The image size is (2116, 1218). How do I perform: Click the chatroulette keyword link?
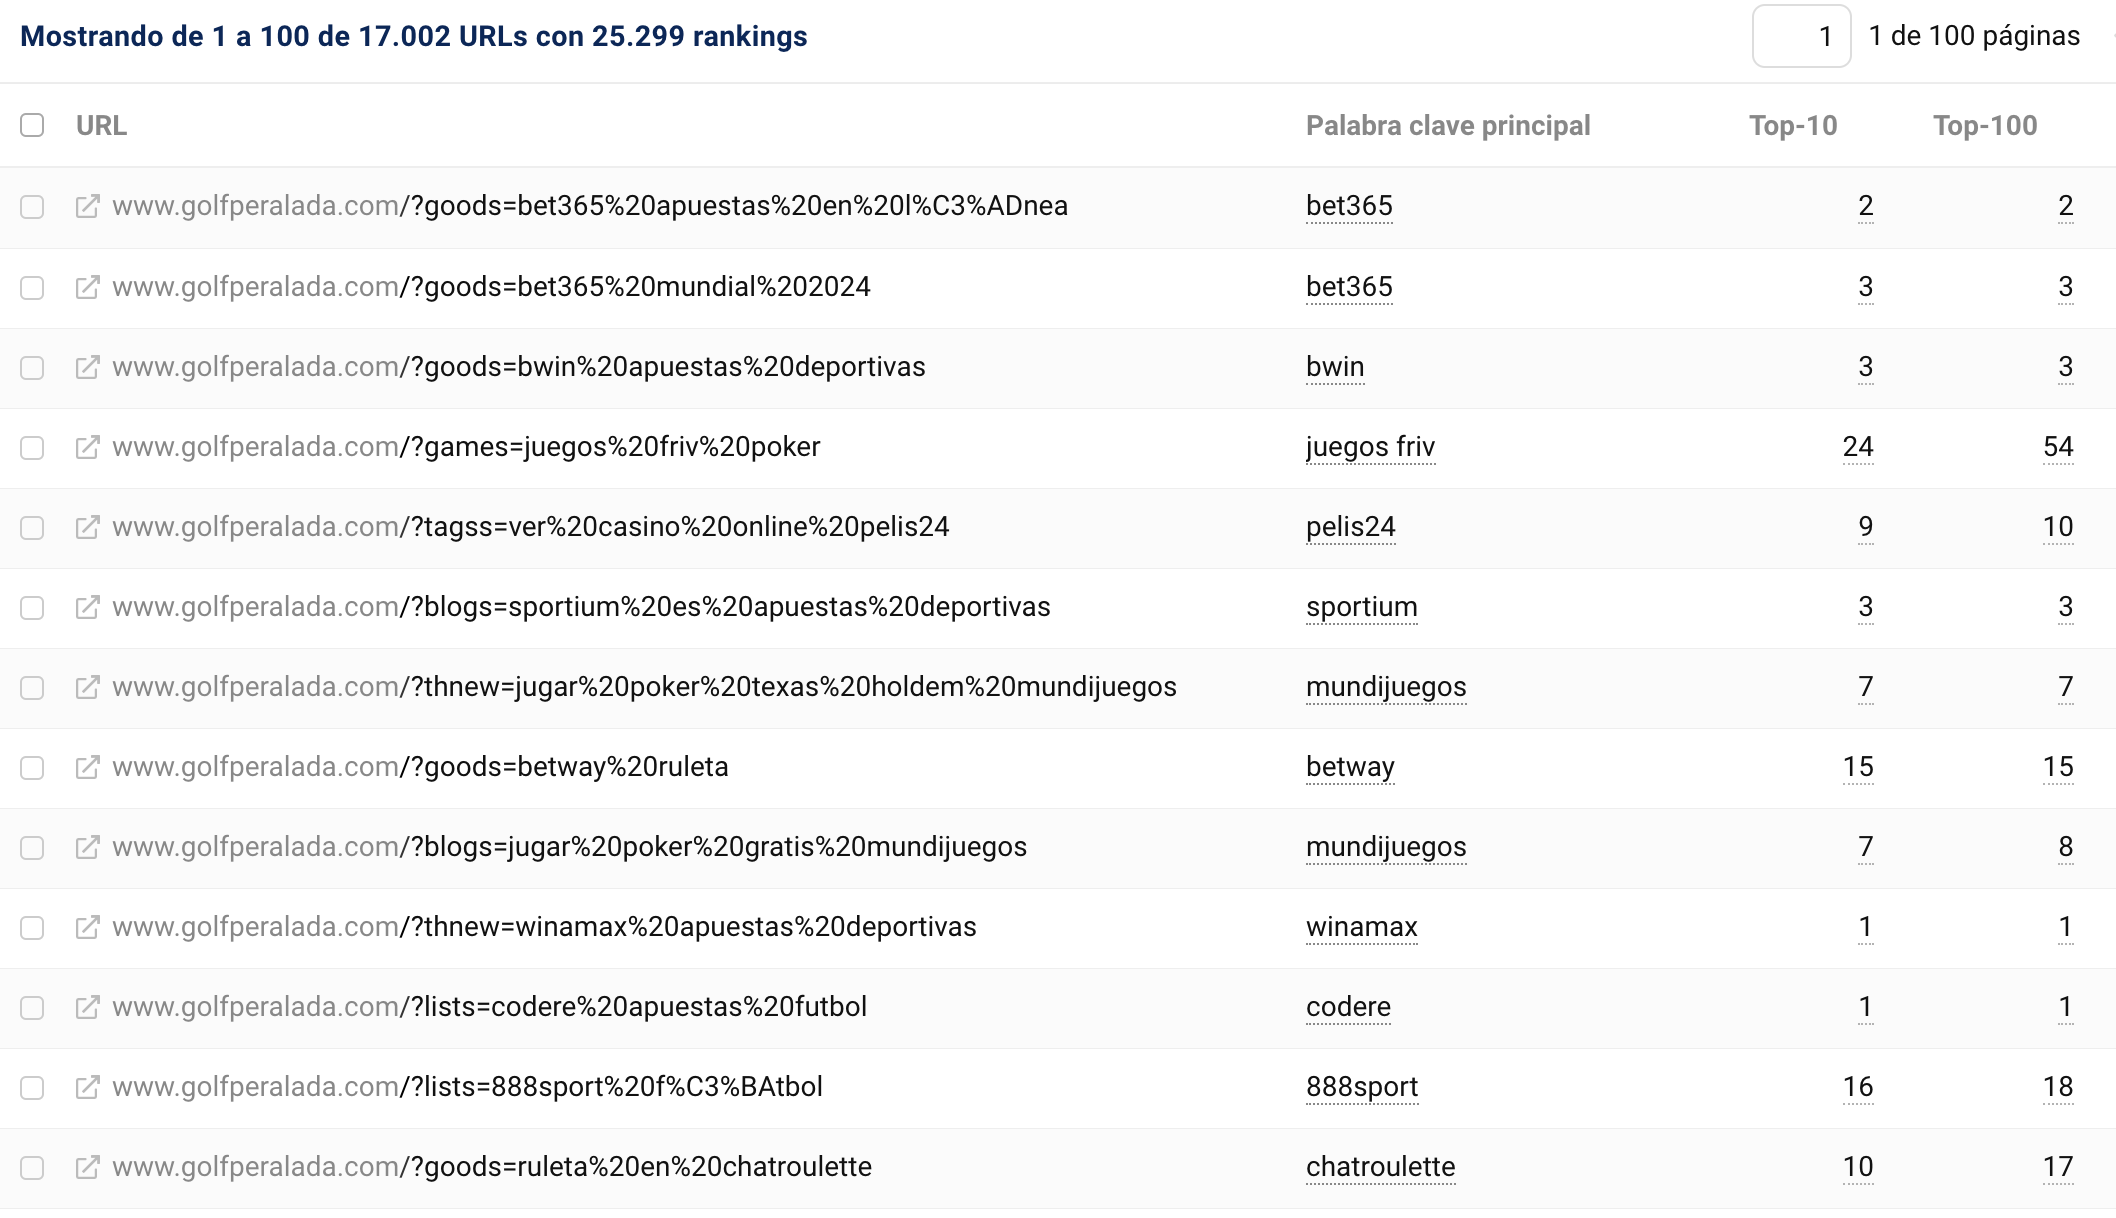tap(1380, 1167)
